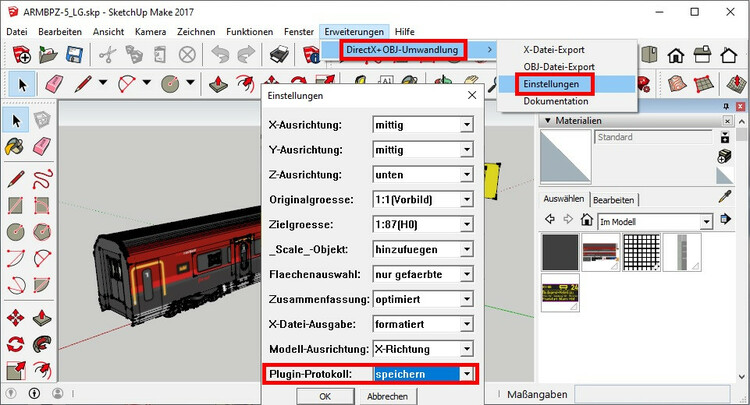Save the model with floppy icon

click(74, 55)
